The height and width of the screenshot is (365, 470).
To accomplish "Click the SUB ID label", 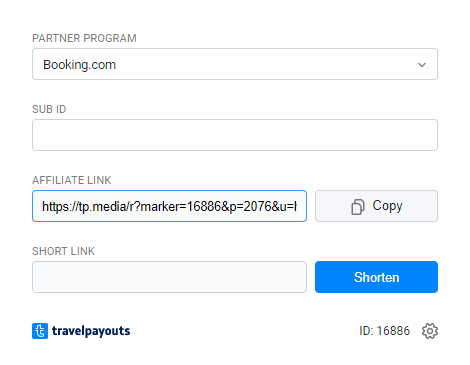I will click(x=49, y=109).
